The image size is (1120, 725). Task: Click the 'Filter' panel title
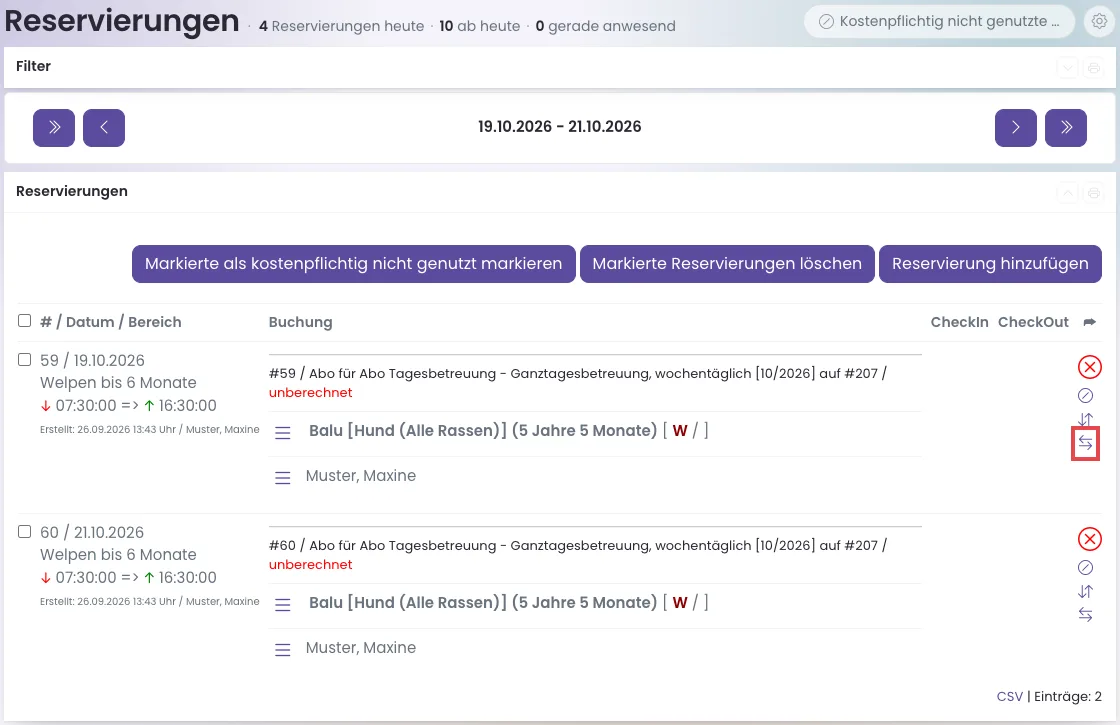(34, 66)
